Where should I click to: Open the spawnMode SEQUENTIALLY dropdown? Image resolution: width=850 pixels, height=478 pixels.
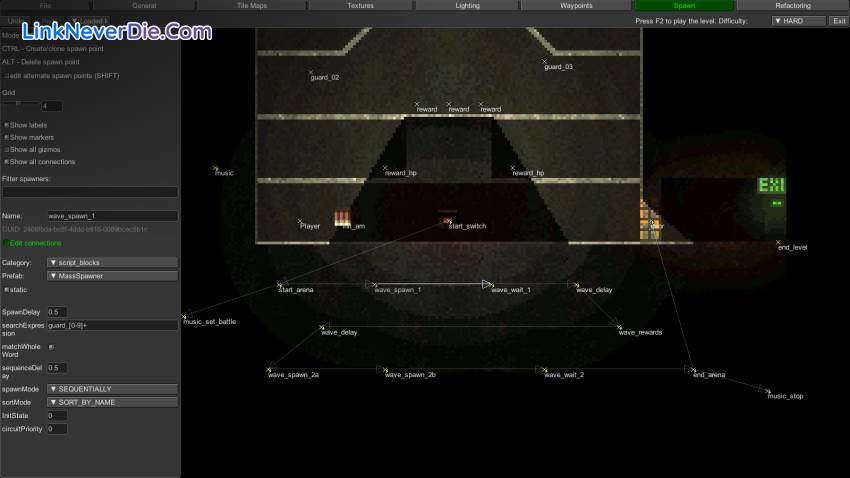coord(112,389)
